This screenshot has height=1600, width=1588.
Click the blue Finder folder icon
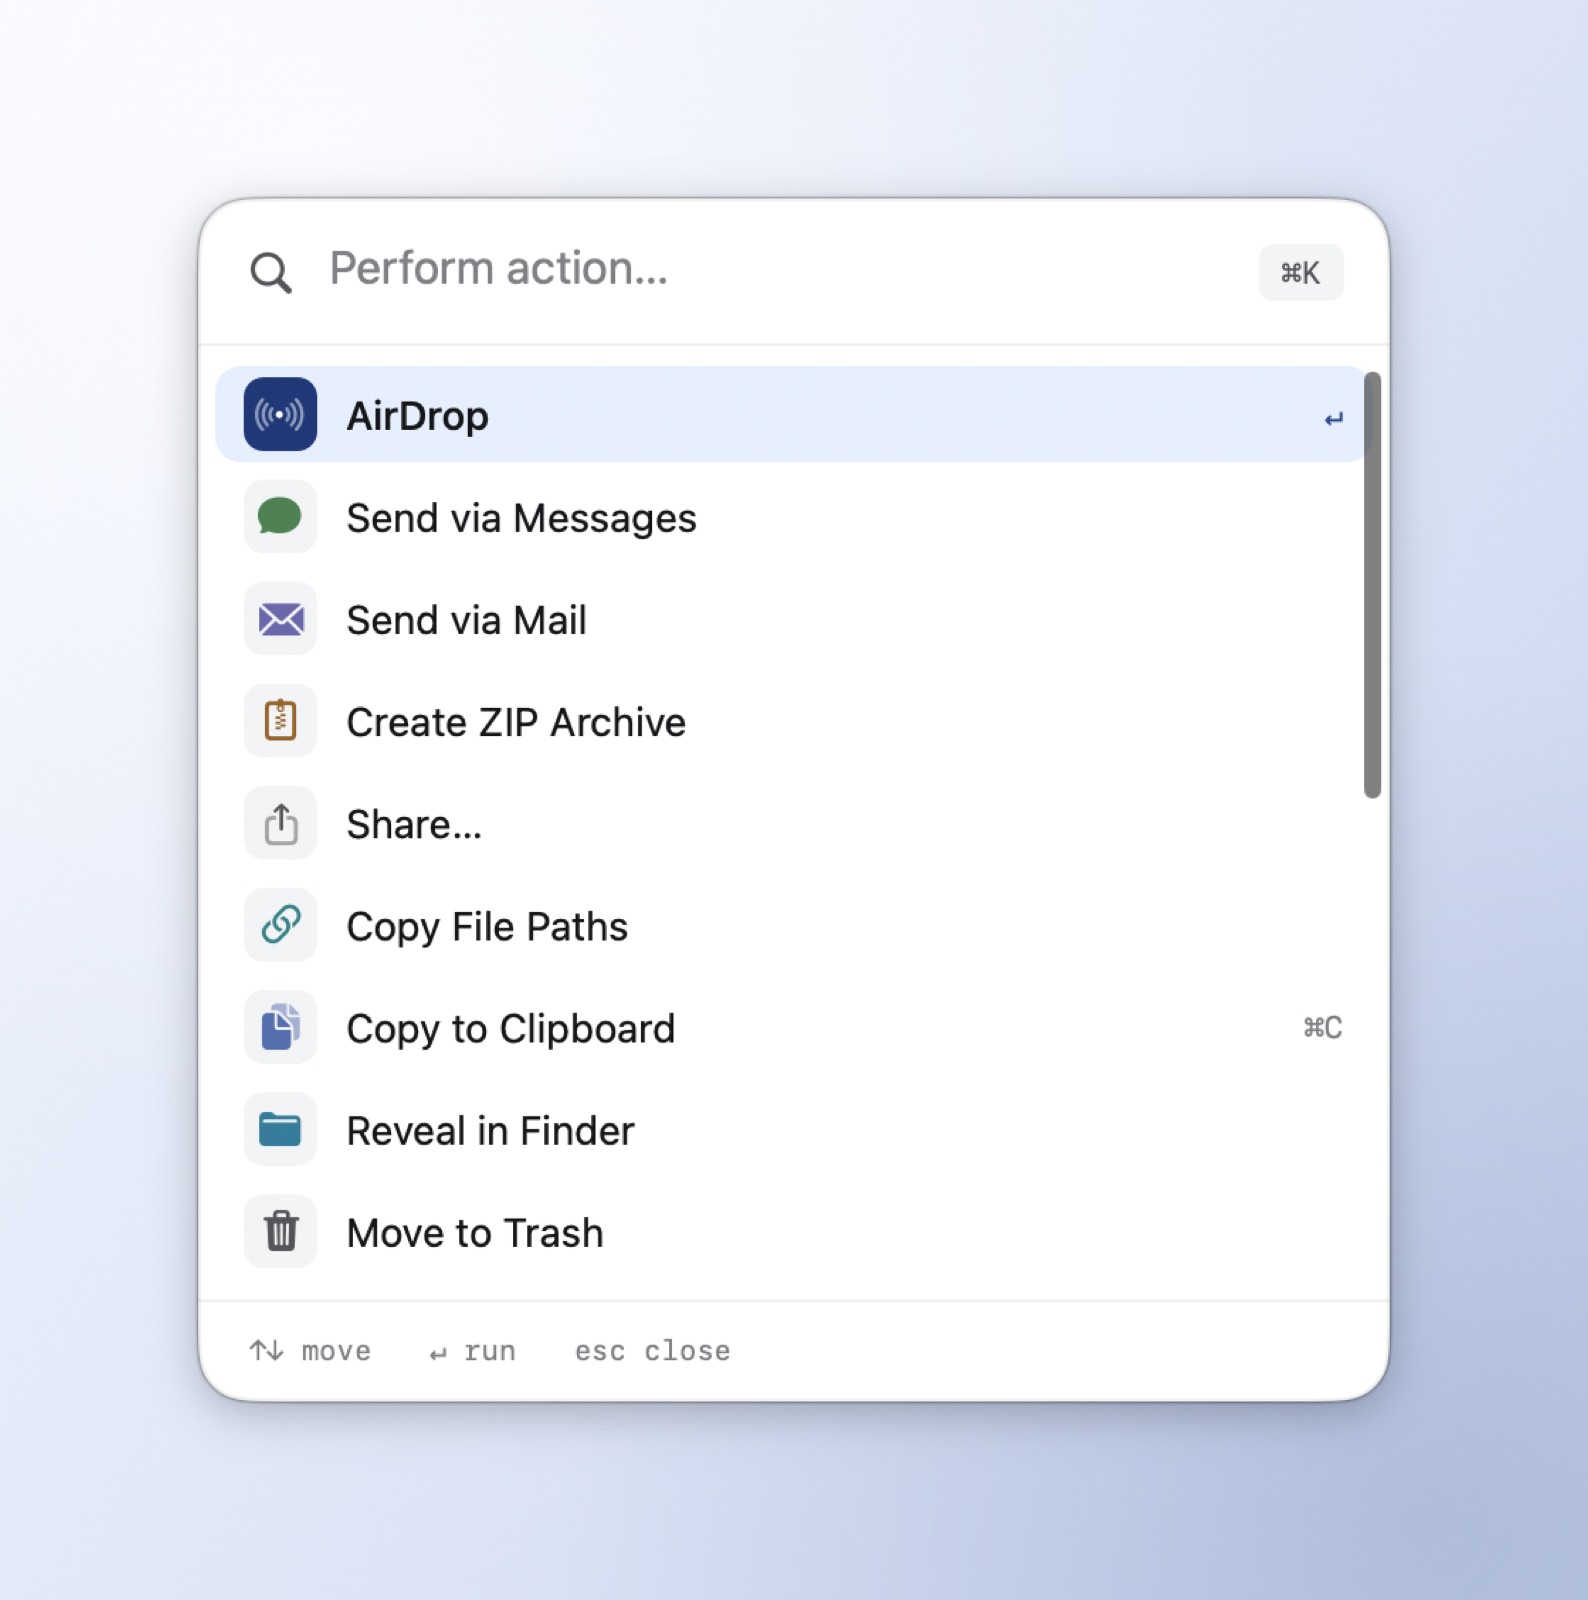tap(280, 1129)
